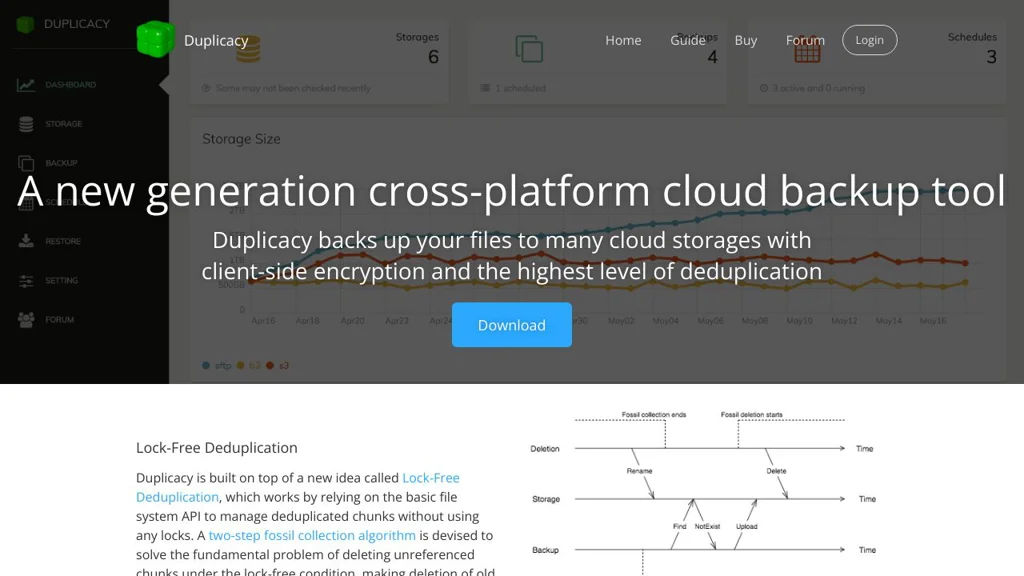The width and height of the screenshot is (1024, 576).
Task: Click '3 active and 0 running' status text
Action: pyautogui.click(x=818, y=88)
